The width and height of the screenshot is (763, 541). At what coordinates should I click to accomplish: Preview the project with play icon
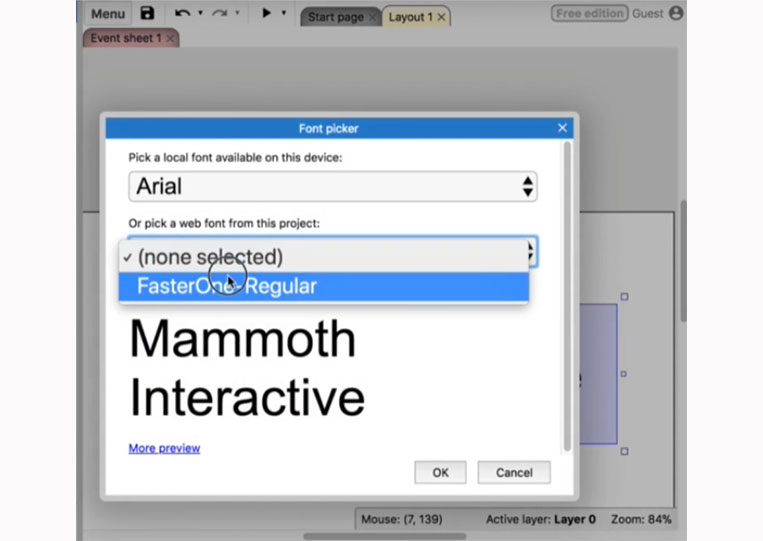point(266,13)
